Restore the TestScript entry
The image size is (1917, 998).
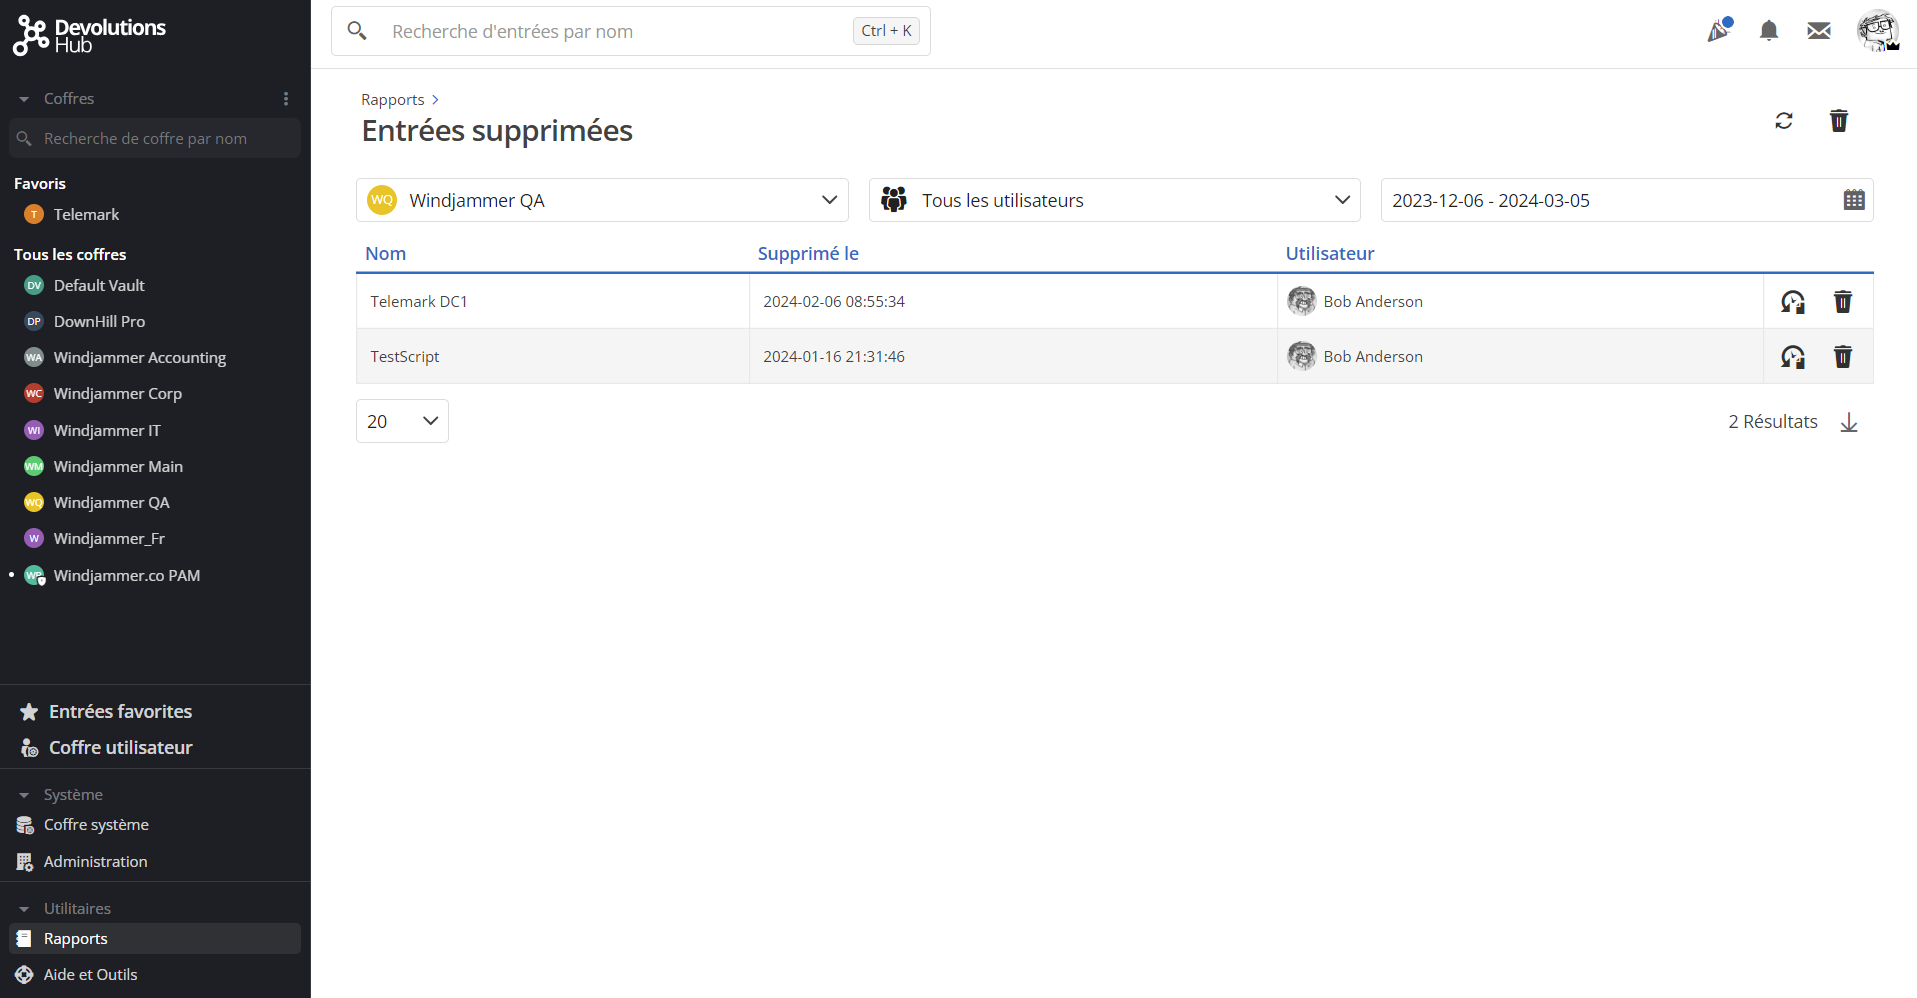click(x=1793, y=356)
